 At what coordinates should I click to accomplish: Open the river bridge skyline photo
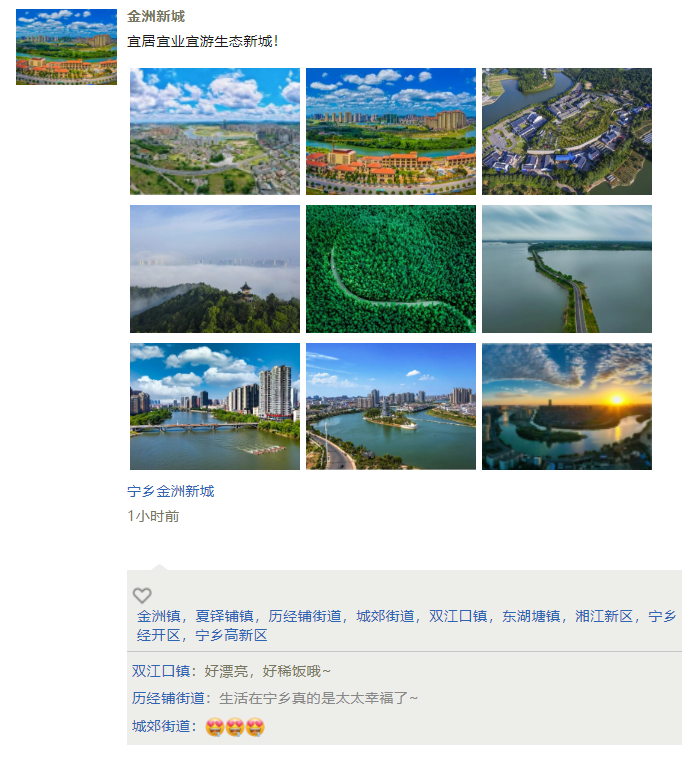point(215,406)
